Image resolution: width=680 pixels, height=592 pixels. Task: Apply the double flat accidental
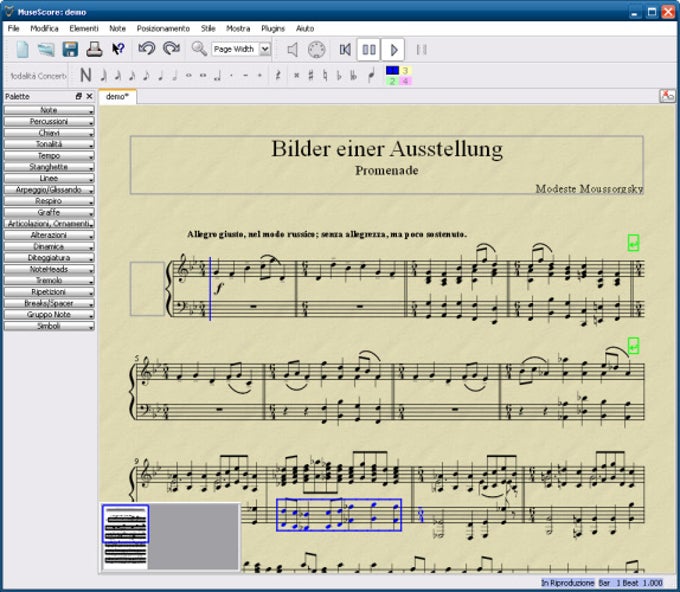click(x=354, y=75)
